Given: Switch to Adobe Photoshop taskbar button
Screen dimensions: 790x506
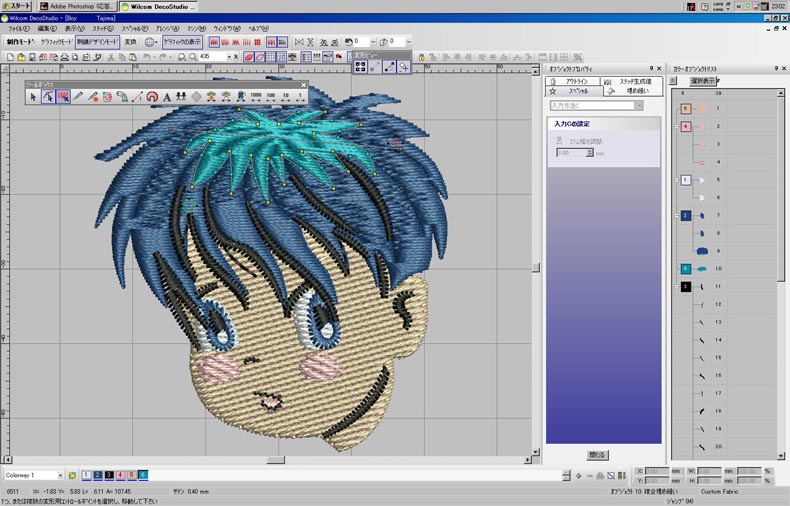Looking at the screenshot, I should [77, 7].
